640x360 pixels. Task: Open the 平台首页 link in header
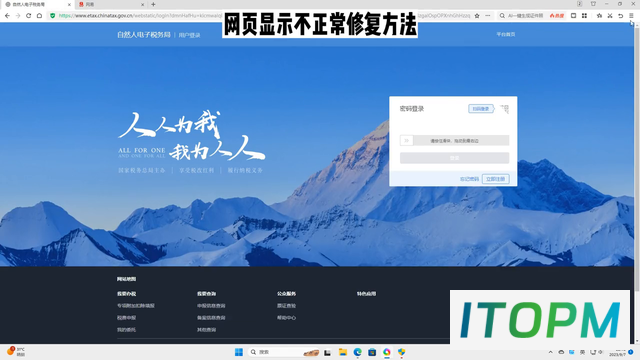click(x=505, y=34)
